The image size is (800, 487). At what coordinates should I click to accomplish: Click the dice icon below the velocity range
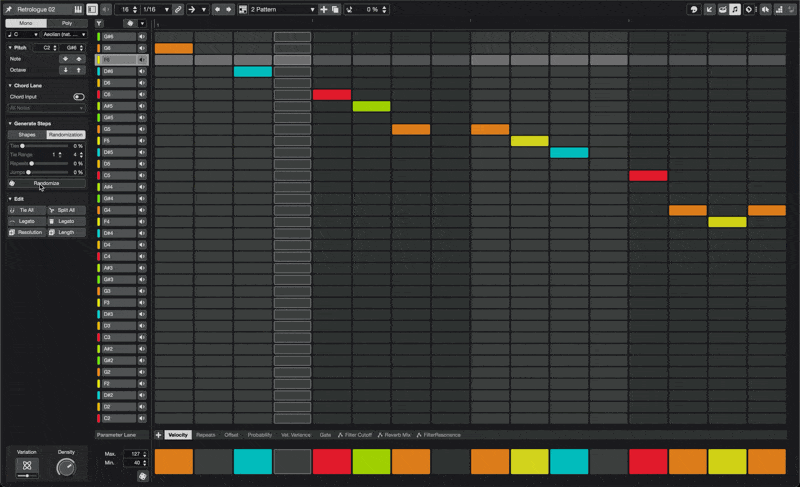click(143, 476)
